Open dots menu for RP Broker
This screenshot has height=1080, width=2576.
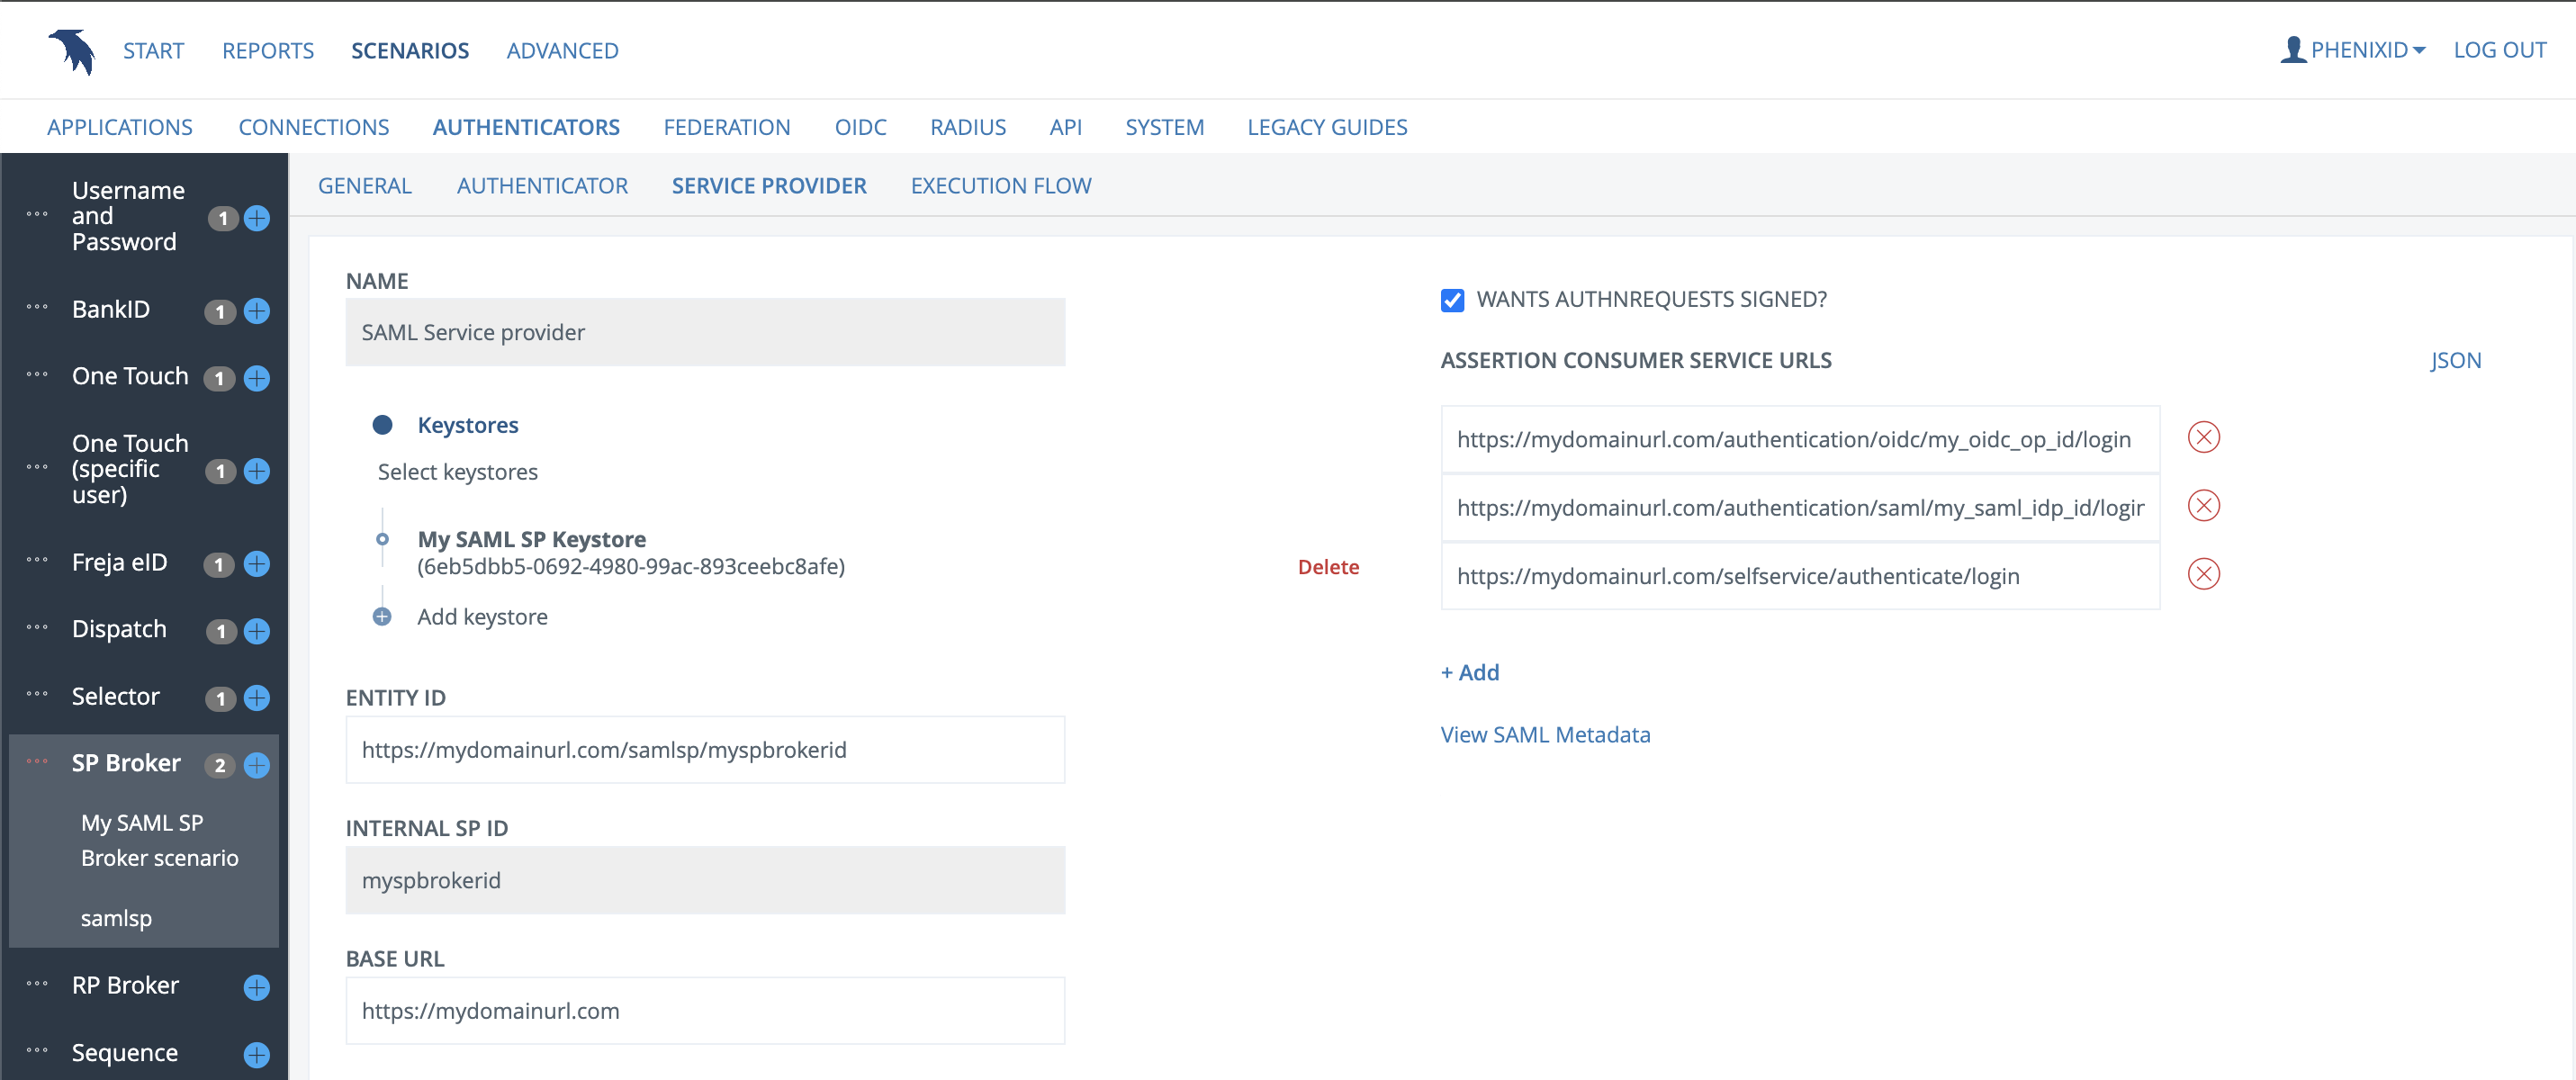click(37, 983)
